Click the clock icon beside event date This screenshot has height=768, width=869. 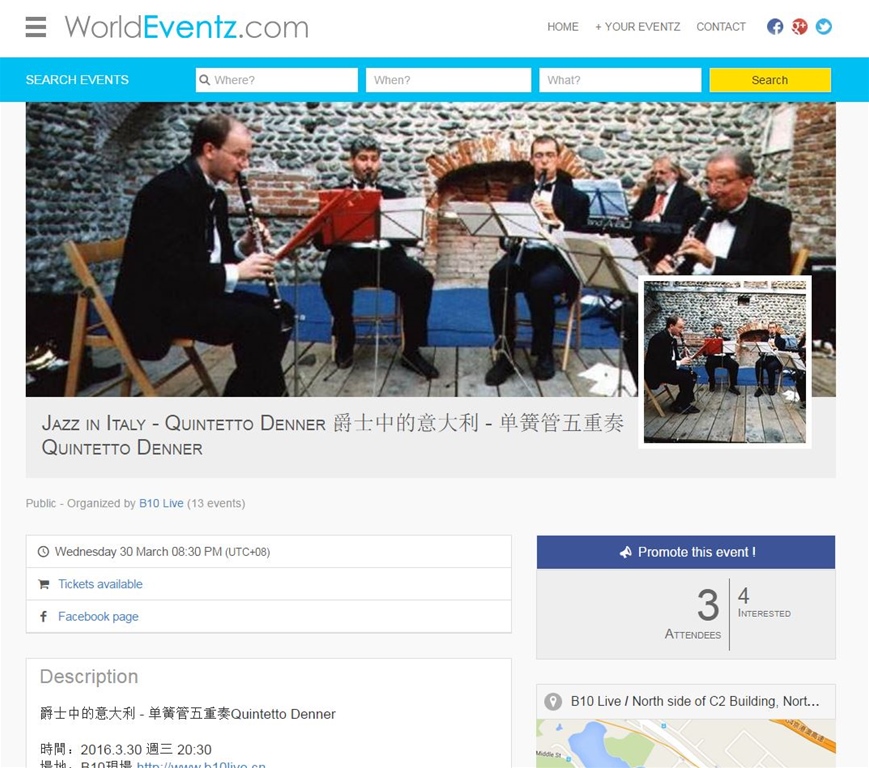click(x=43, y=552)
